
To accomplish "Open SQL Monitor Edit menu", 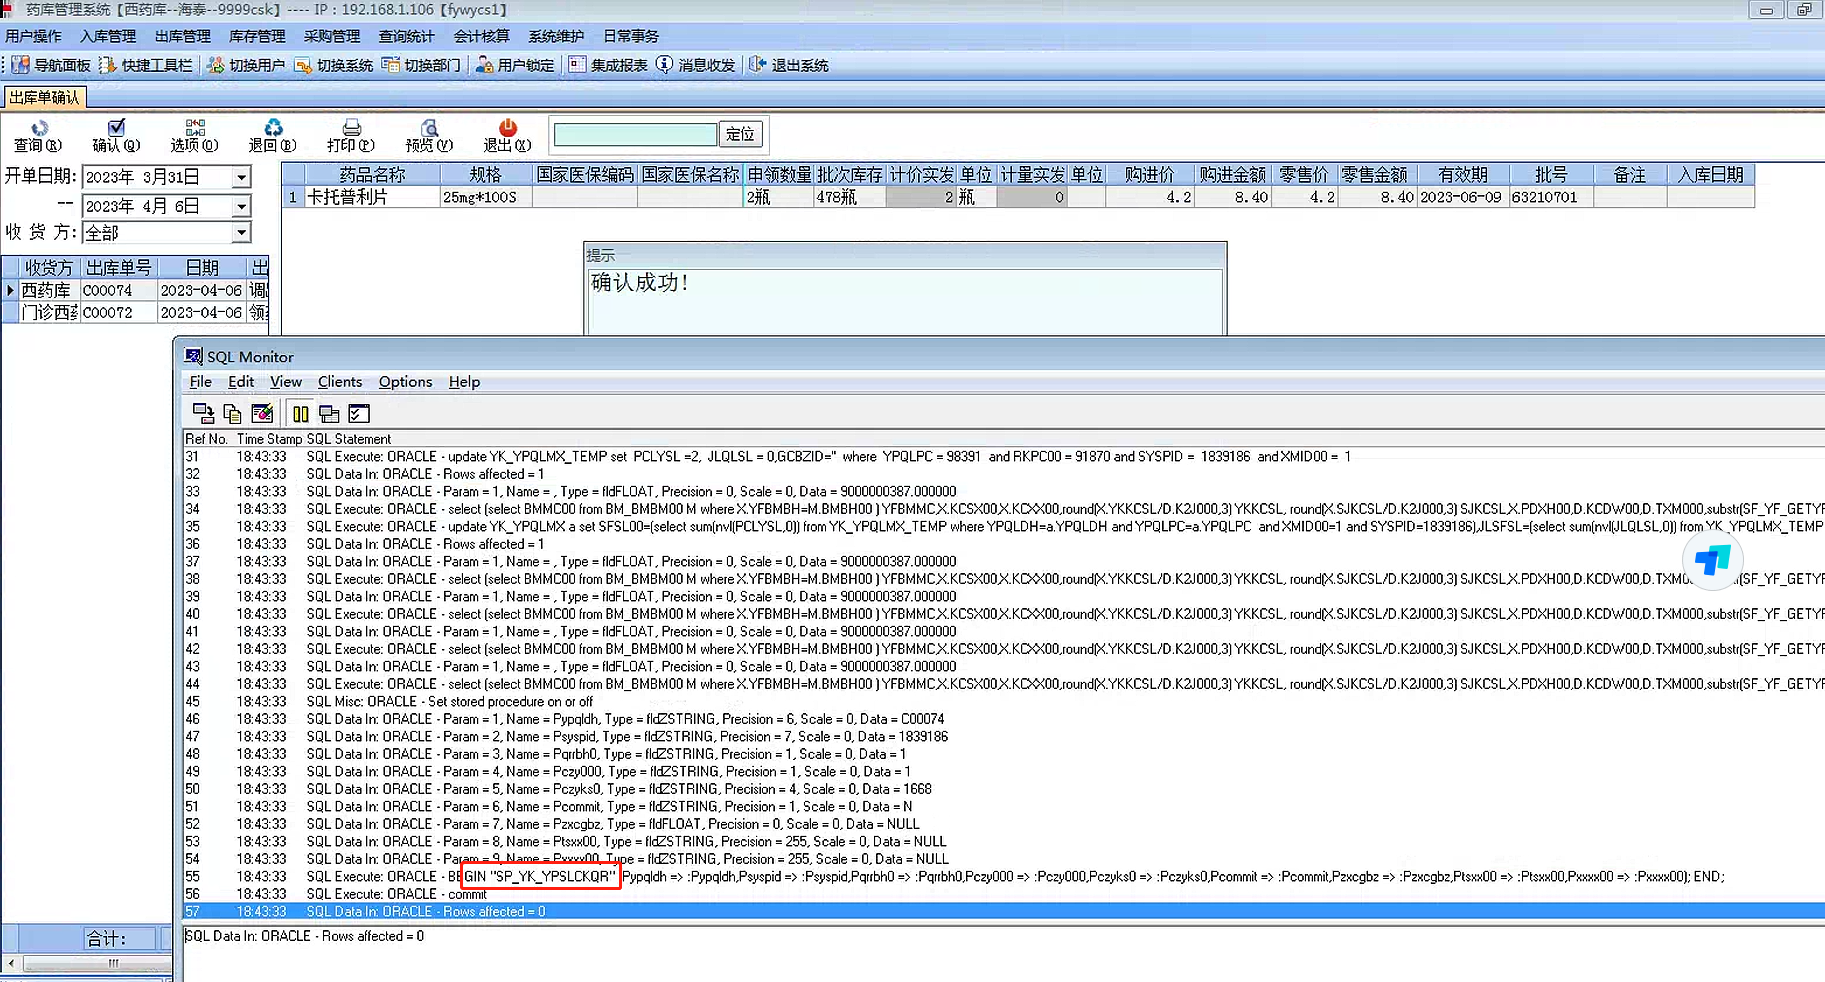I will click(x=241, y=382).
